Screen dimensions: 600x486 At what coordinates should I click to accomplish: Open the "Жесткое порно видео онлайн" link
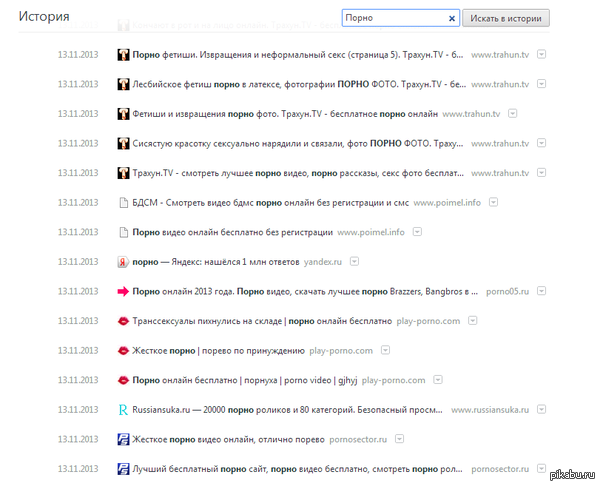(x=228, y=440)
